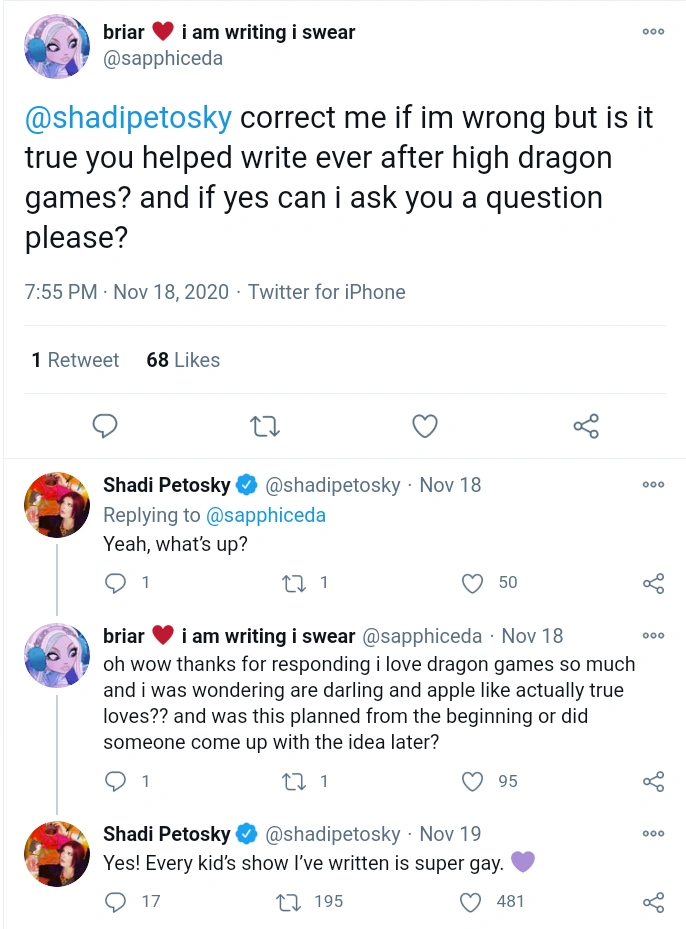Viewport: 686px width, 929px height.
Task: Open more options on Shadi's first reply
Action: [653, 484]
